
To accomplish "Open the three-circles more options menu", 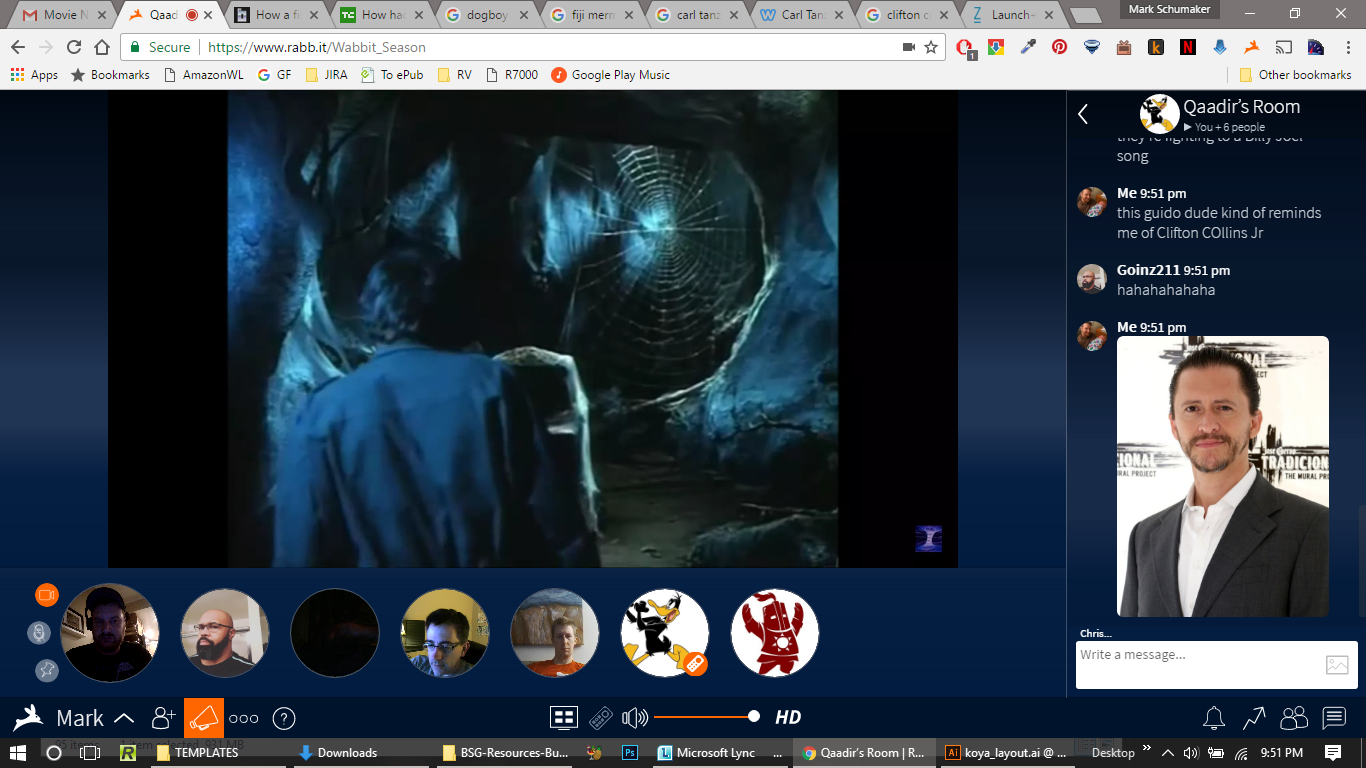I will 244,718.
